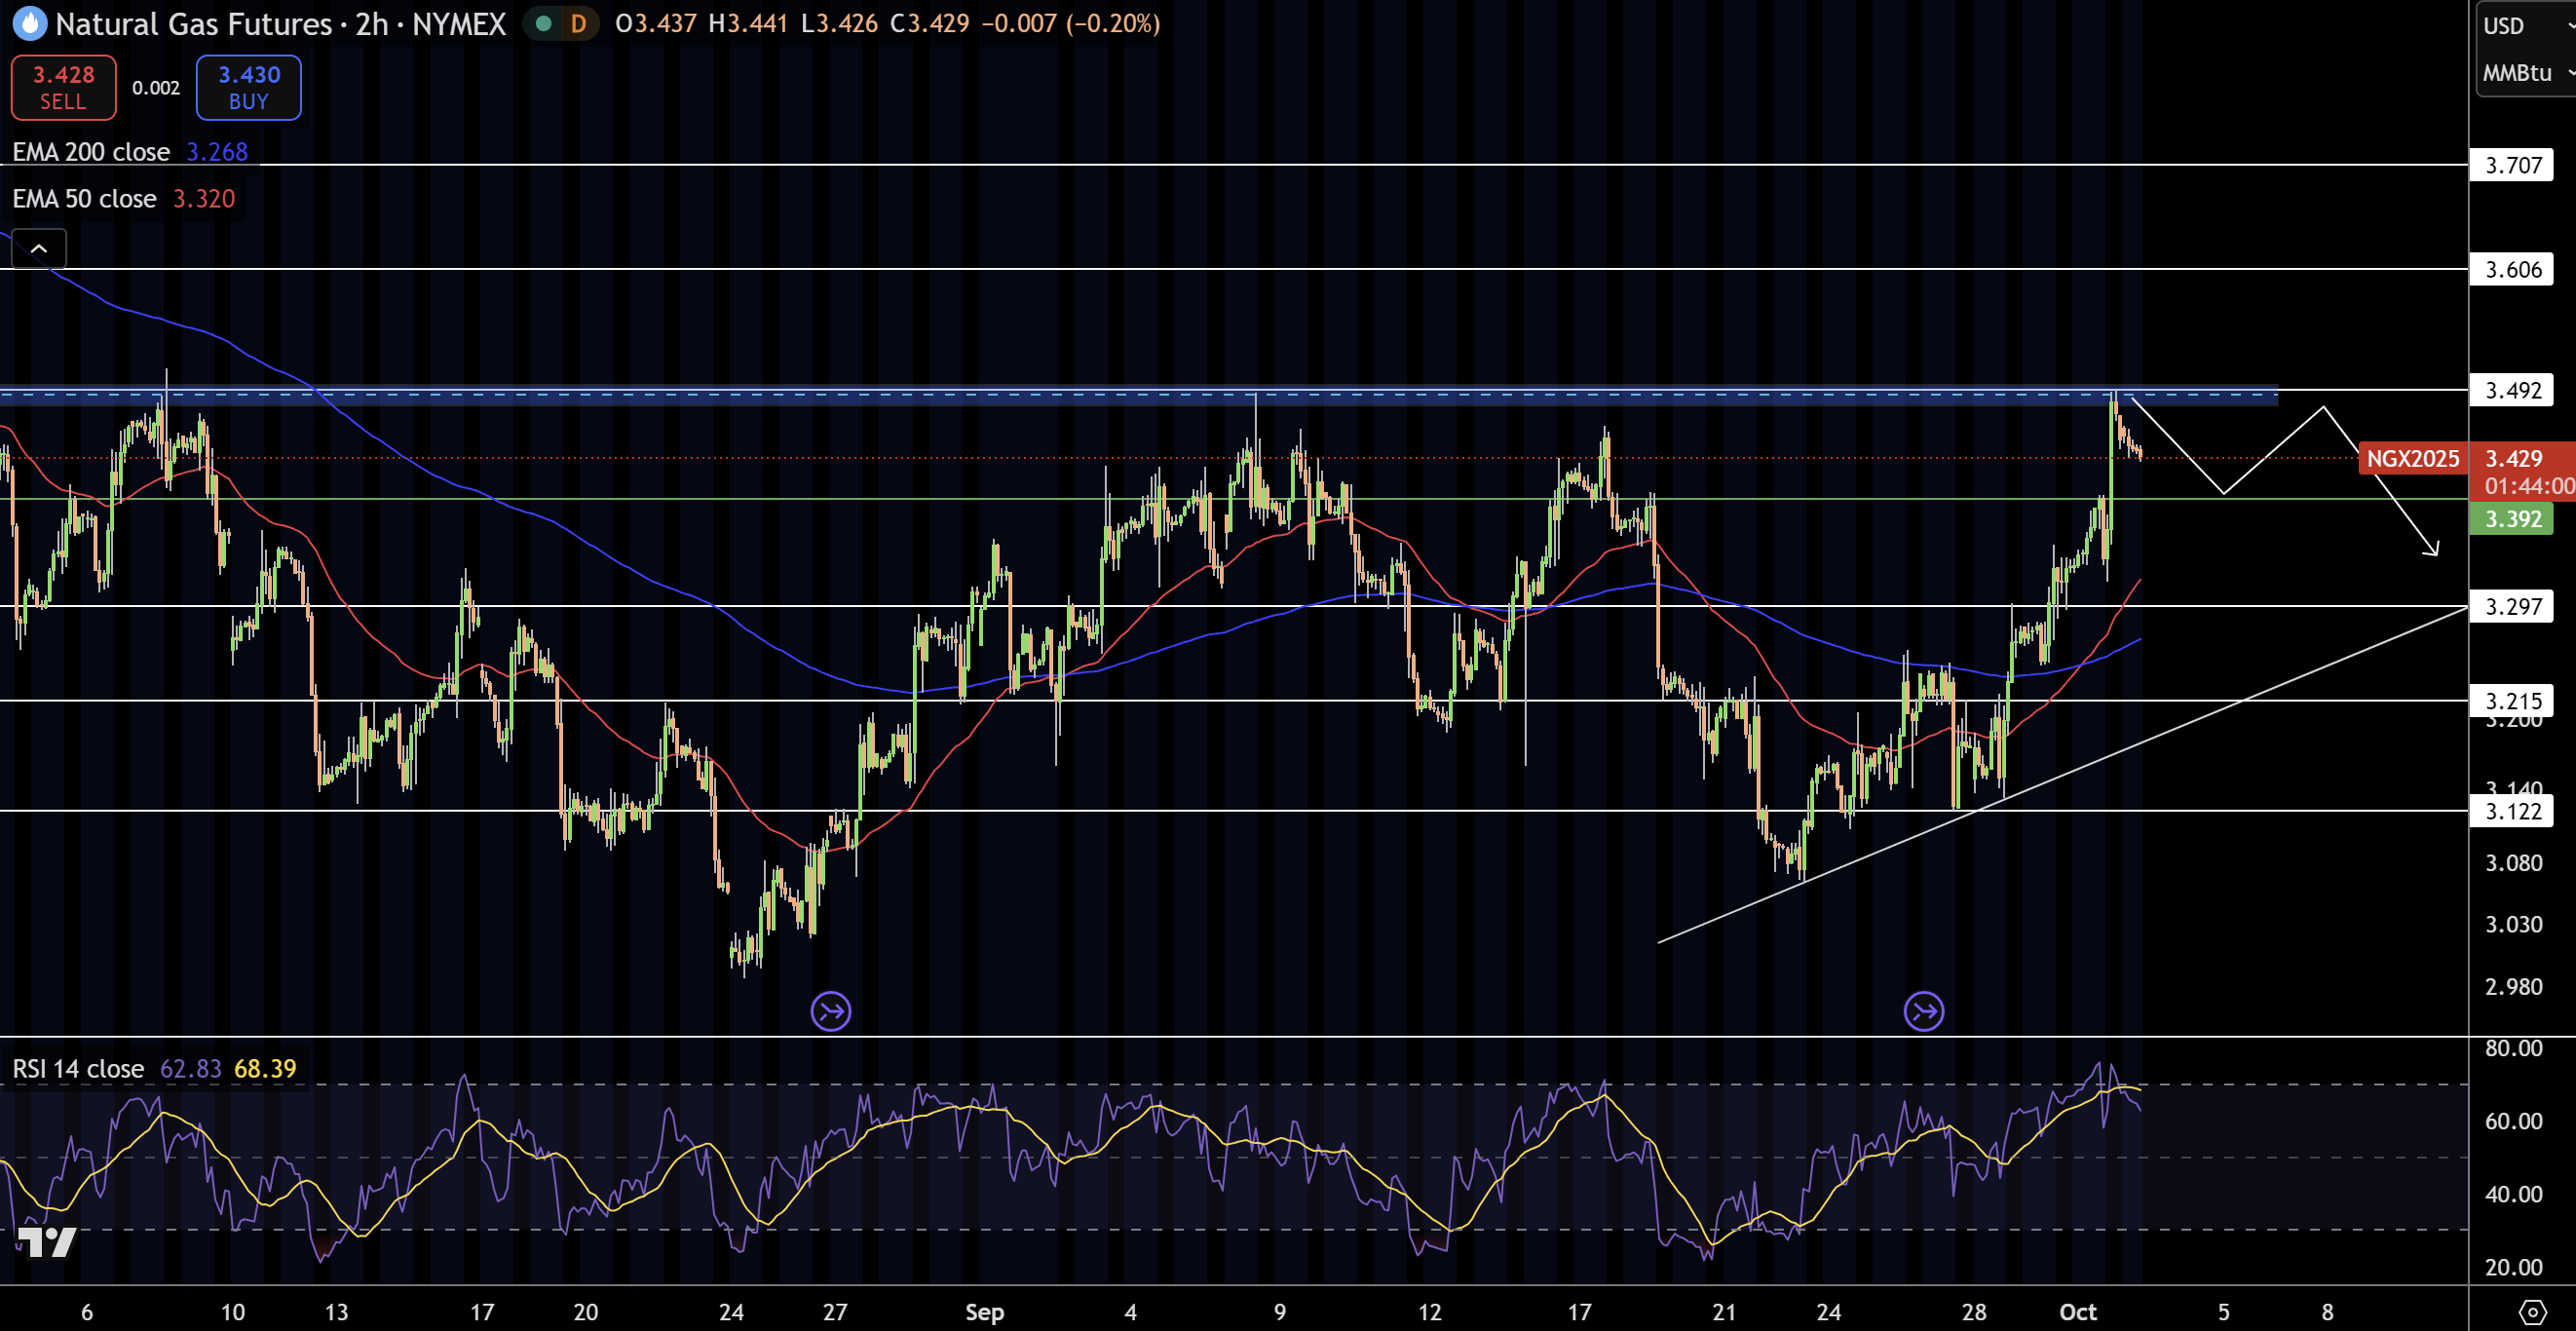Click the green market status dot

[543, 23]
